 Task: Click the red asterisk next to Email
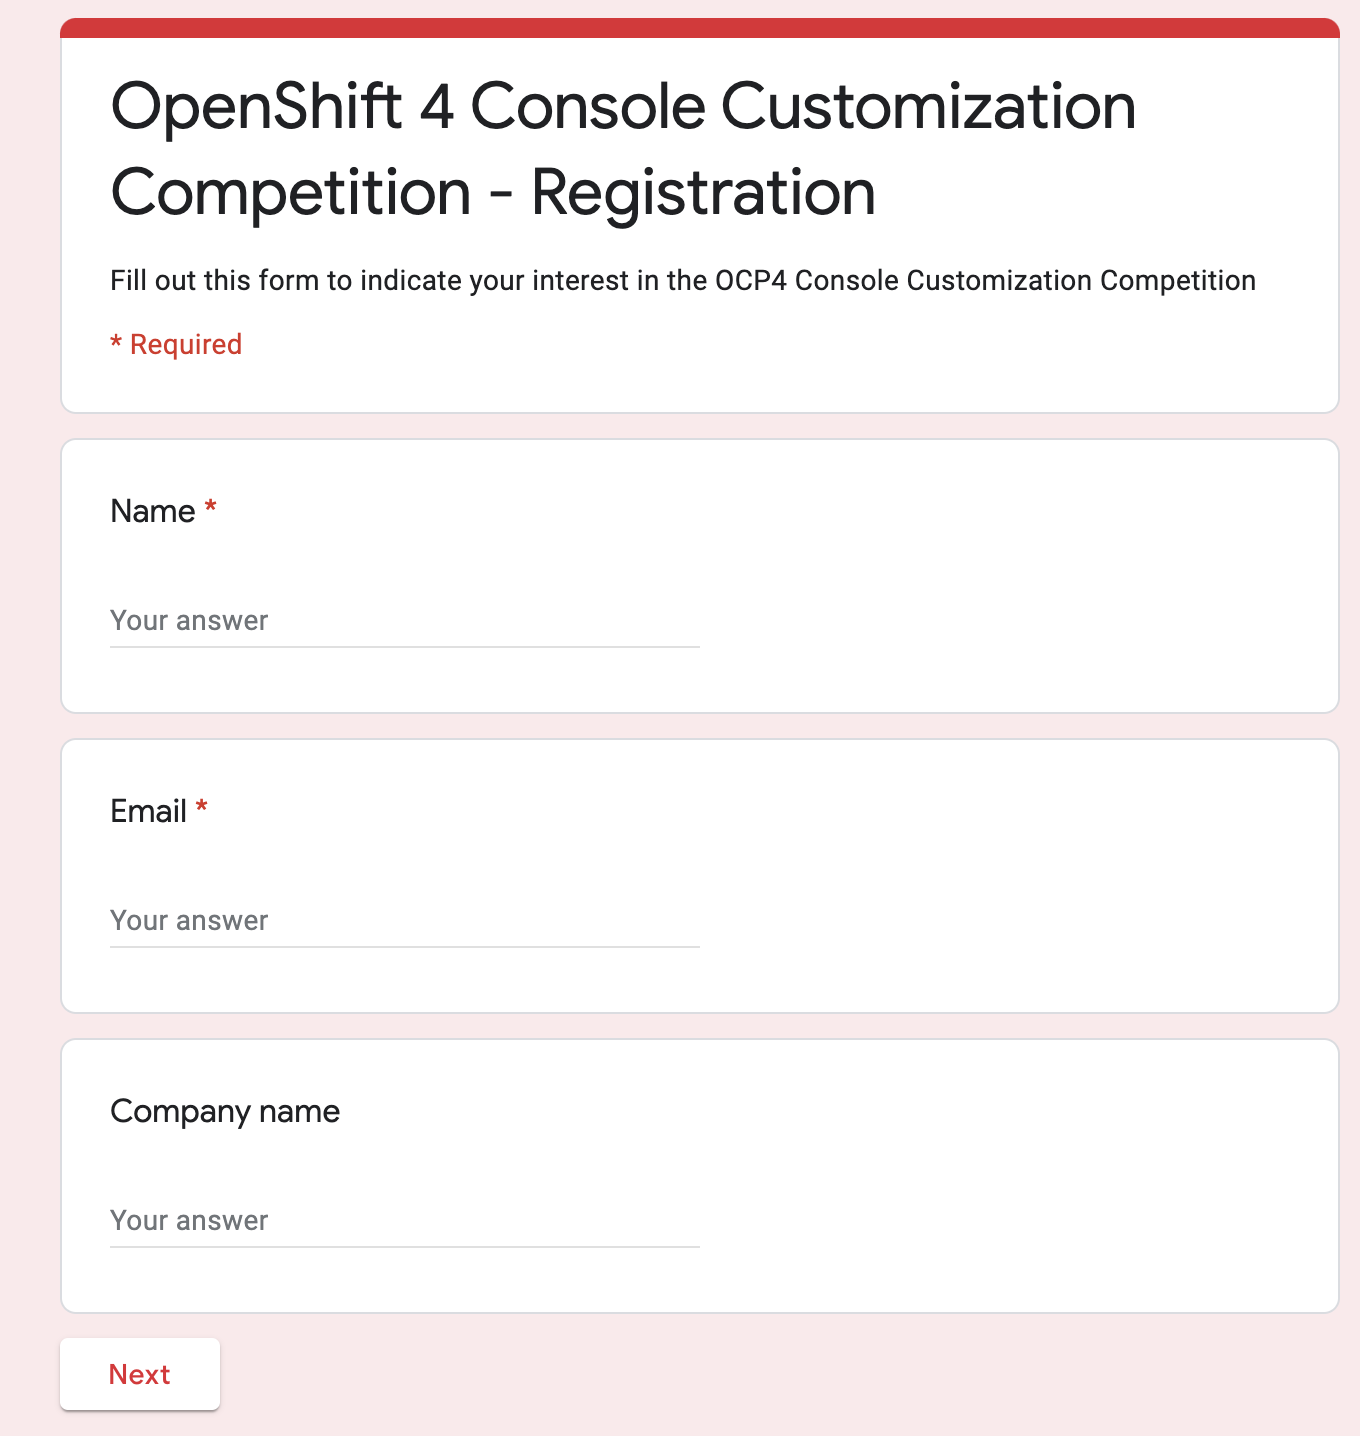tap(203, 806)
